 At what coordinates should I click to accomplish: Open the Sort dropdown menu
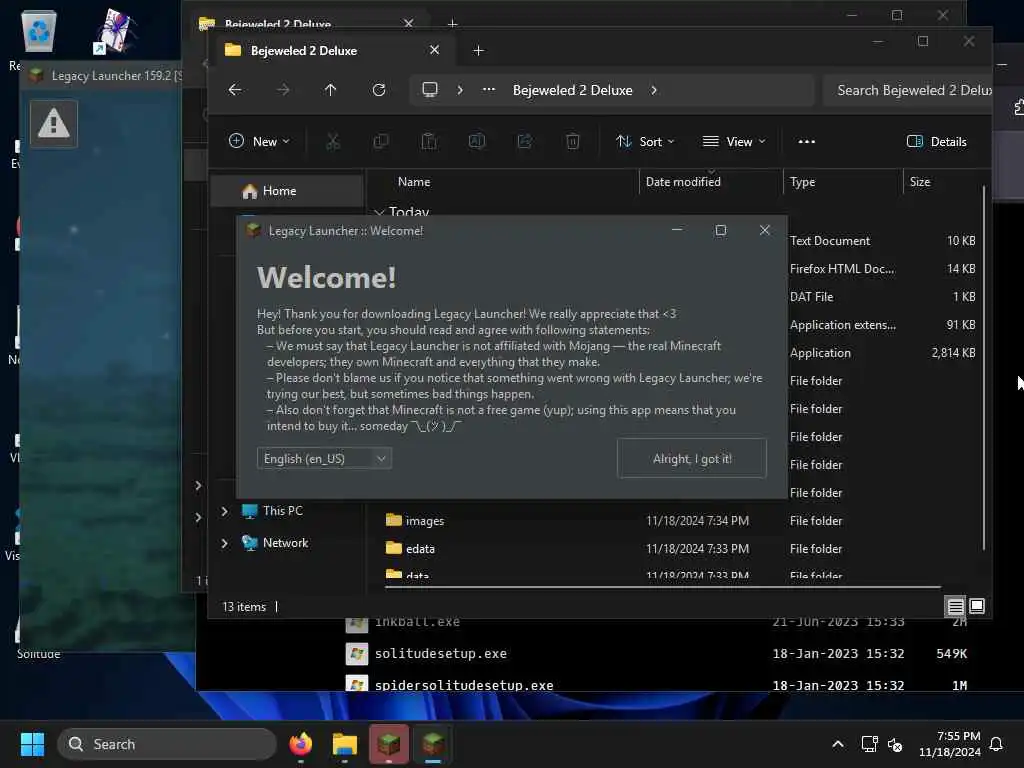(x=645, y=141)
